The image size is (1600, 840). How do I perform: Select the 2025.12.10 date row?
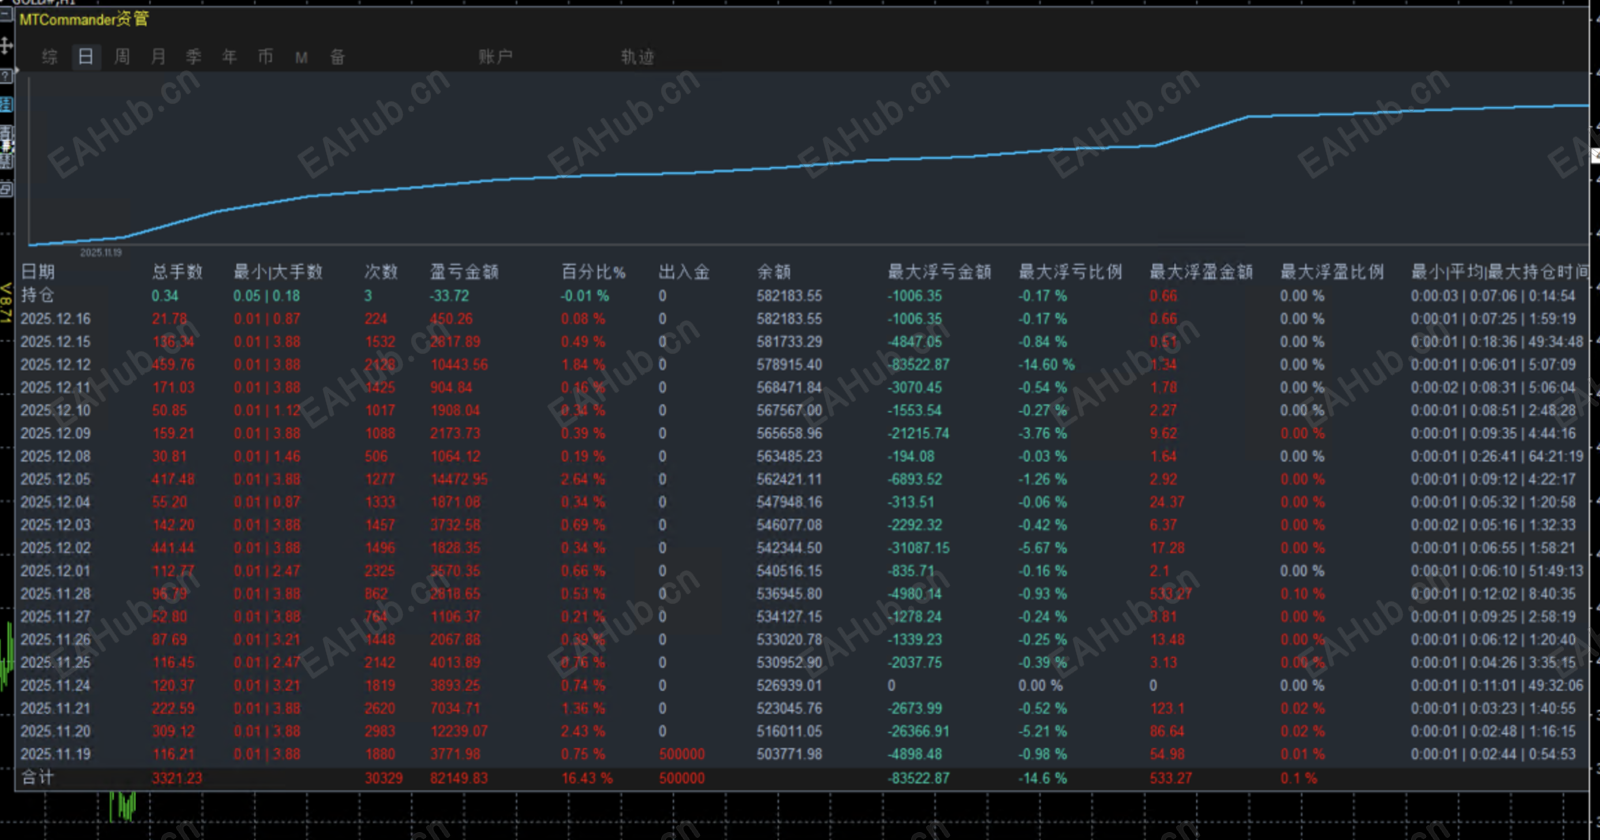click(x=56, y=411)
